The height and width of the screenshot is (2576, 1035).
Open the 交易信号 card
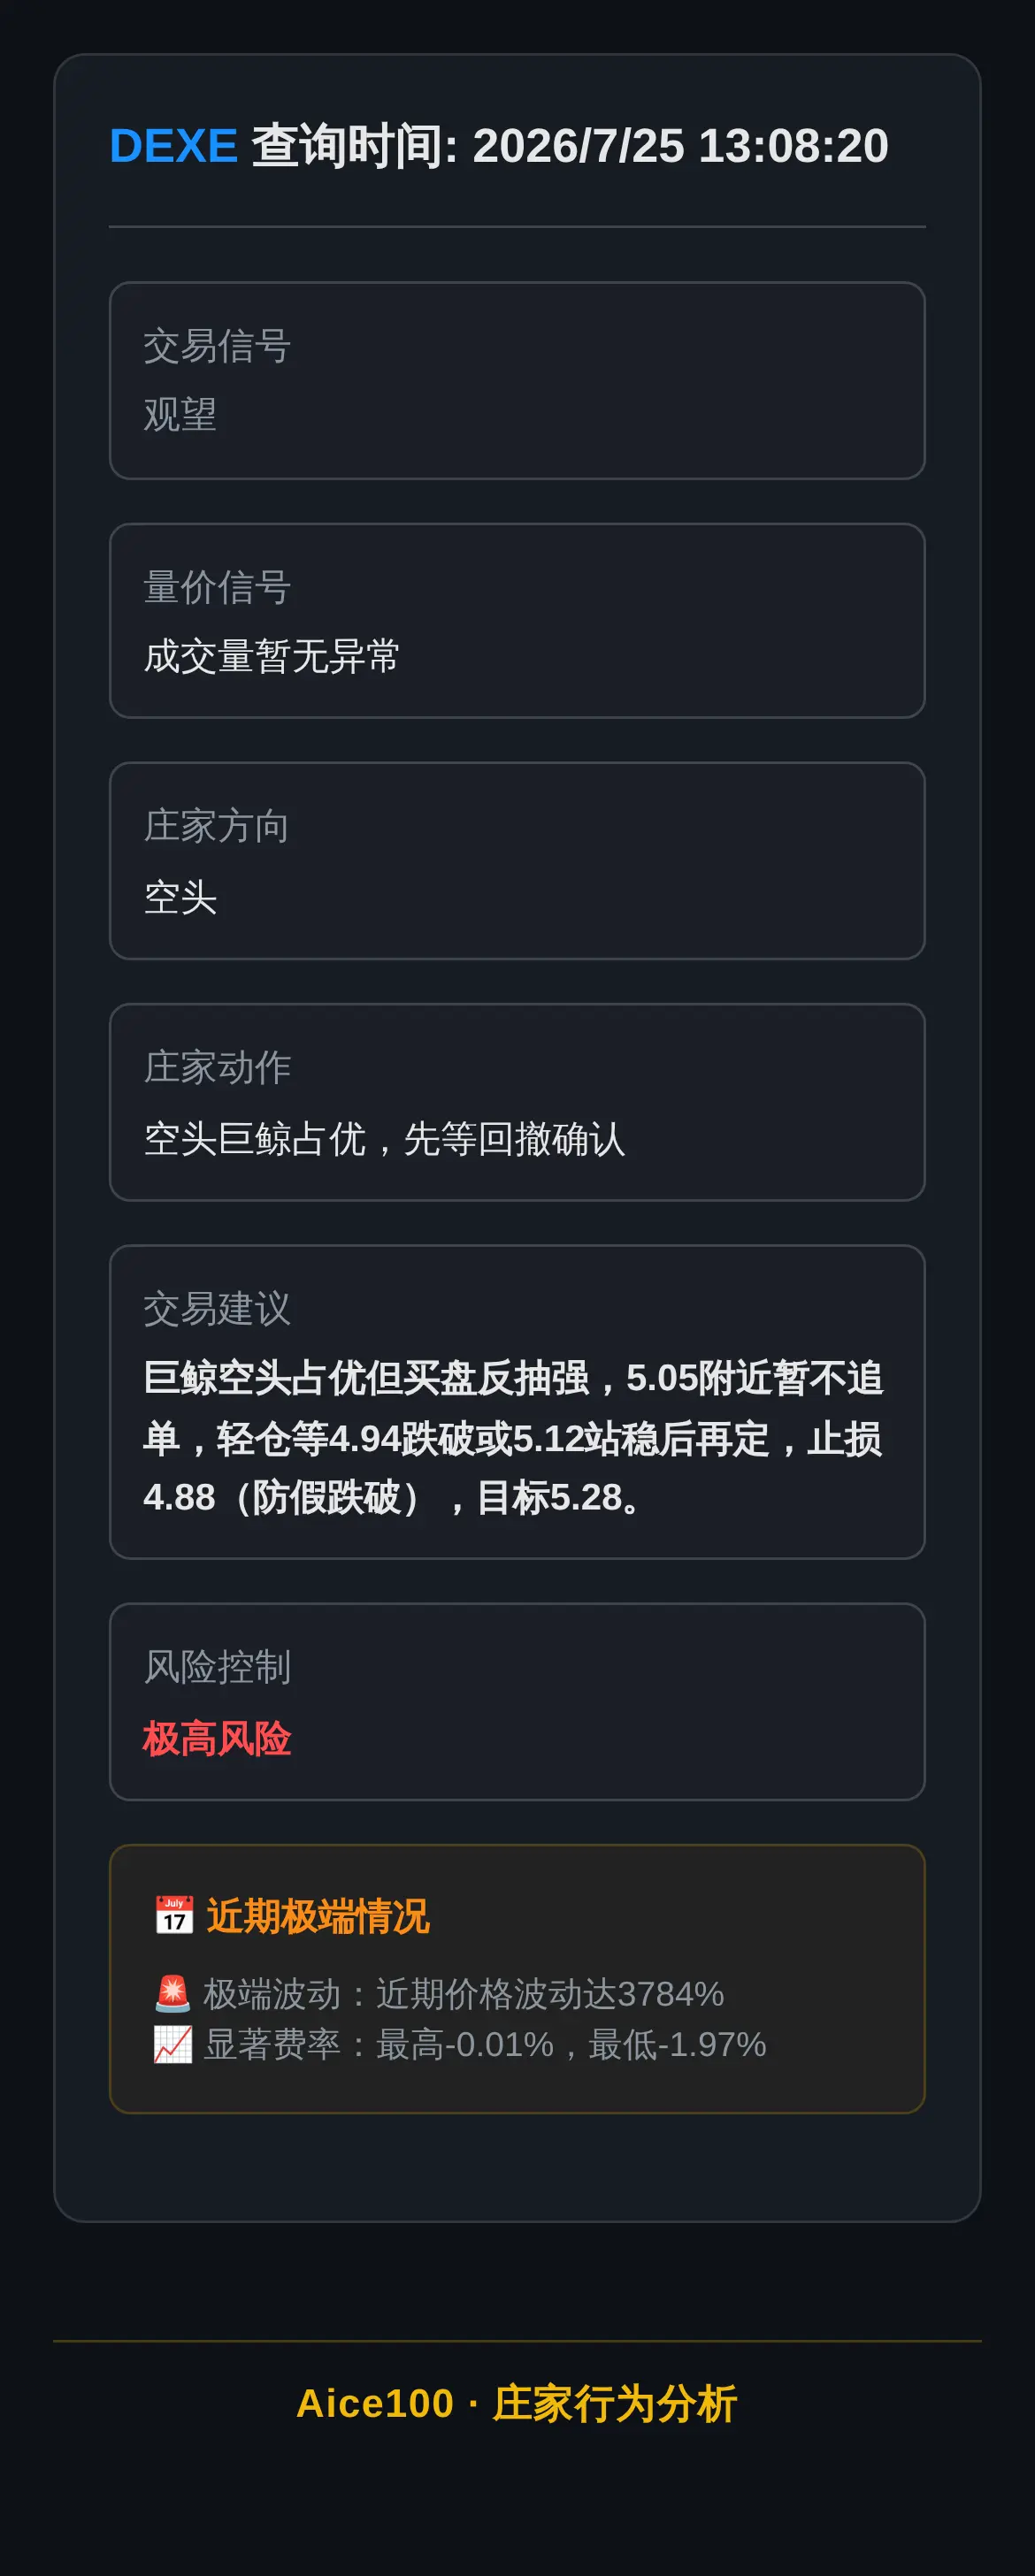point(517,380)
